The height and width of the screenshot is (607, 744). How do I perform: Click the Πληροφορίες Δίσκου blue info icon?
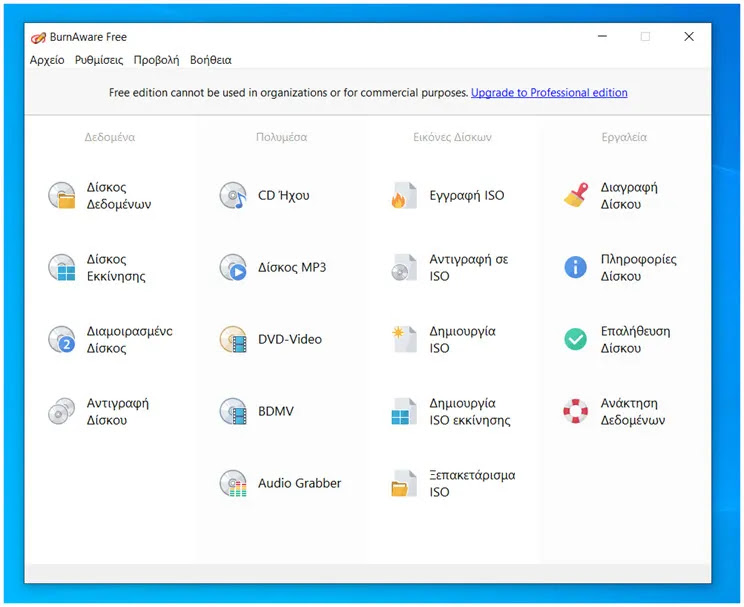[x=576, y=267]
